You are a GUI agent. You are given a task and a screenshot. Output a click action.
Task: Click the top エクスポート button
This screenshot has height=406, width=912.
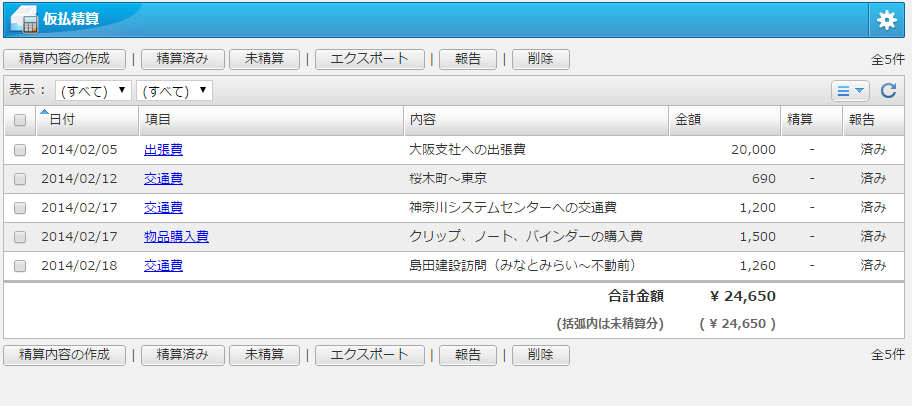point(369,59)
